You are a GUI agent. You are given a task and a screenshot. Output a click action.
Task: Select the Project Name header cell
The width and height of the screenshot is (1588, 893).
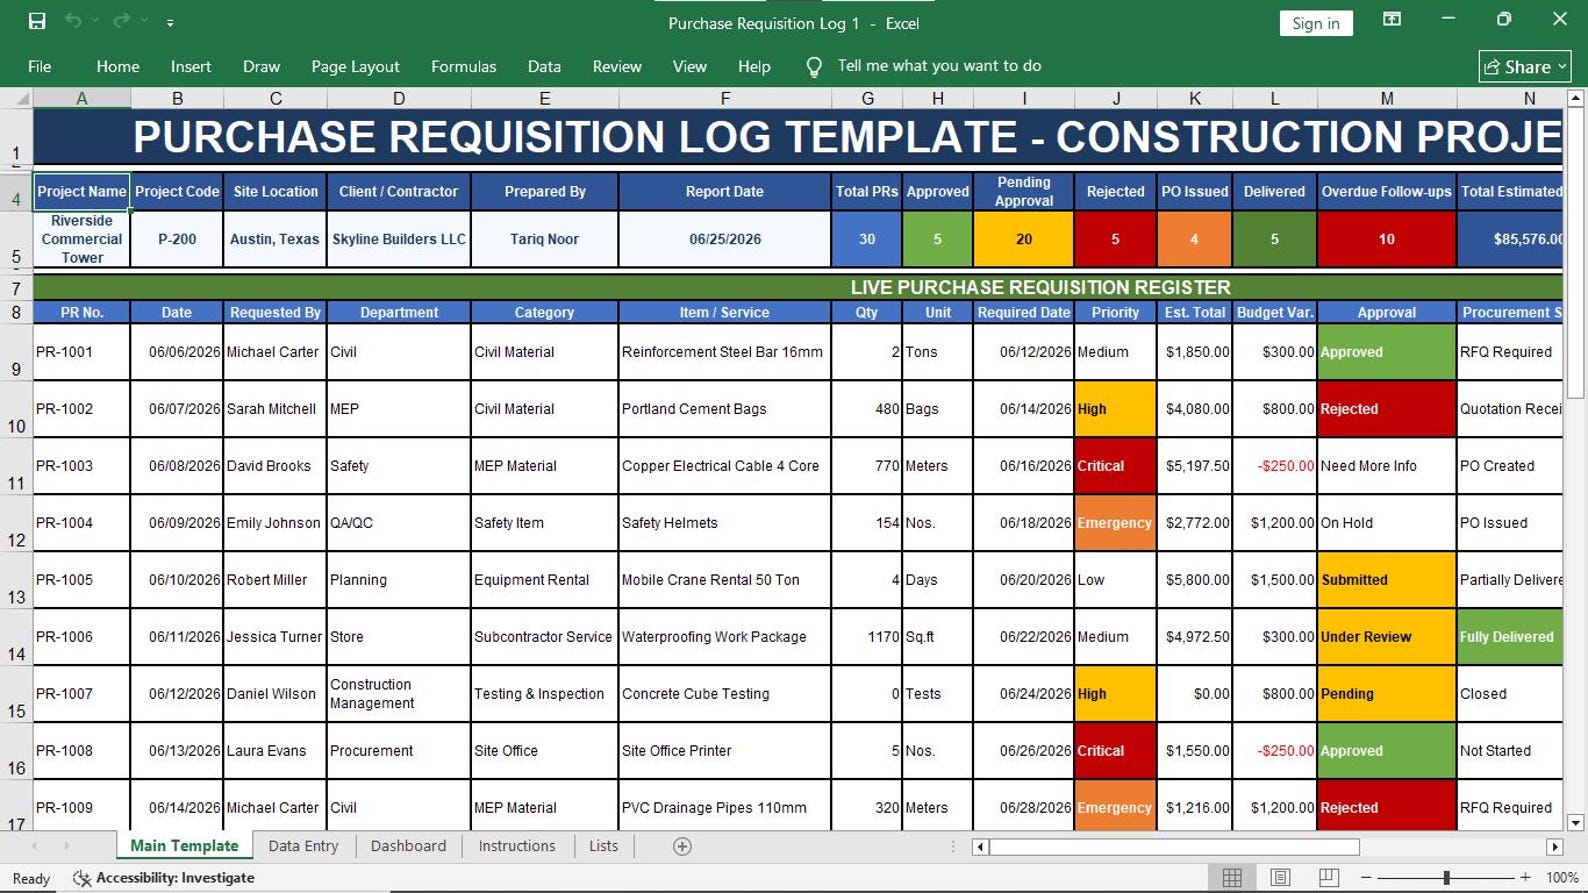pyautogui.click(x=82, y=191)
